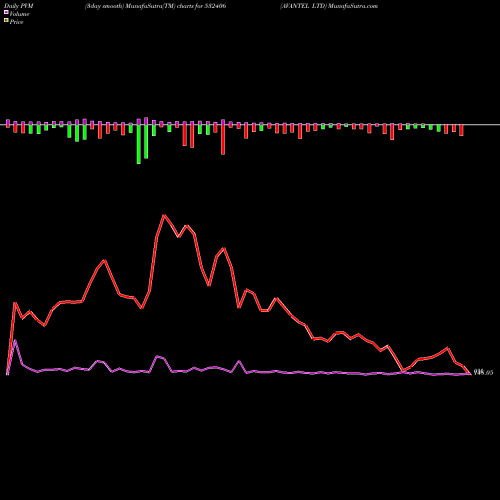Click the first spike of the magenta volume line
The image size is (500, 500).
(15, 340)
